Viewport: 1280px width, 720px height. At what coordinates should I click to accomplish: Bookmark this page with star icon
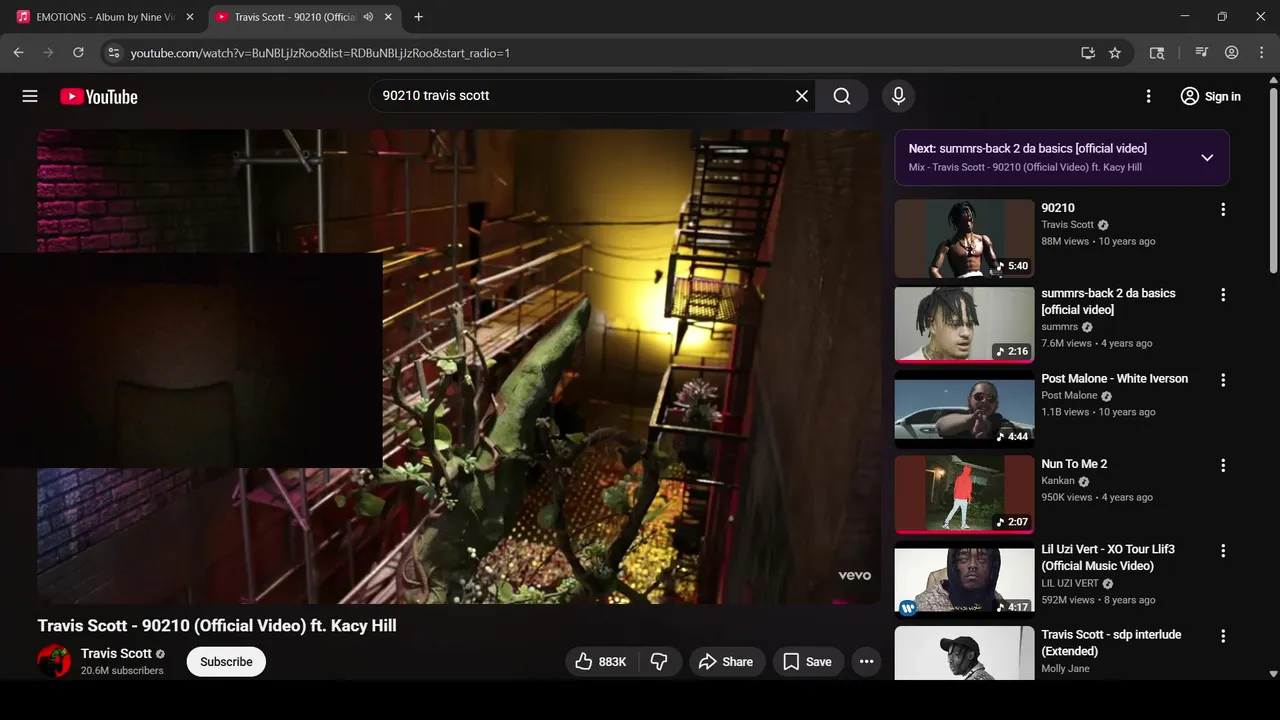(x=1115, y=53)
